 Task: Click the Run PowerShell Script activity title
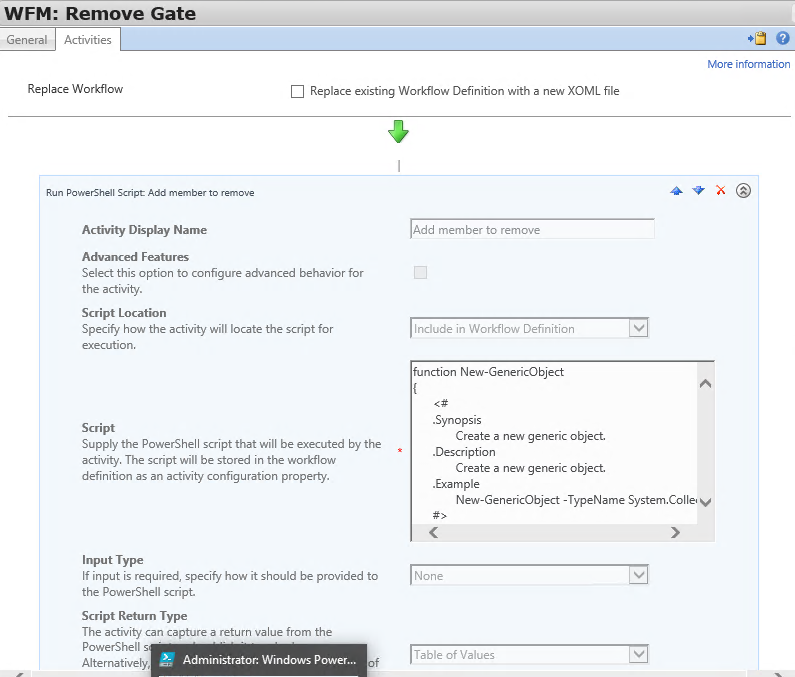(x=150, y=193)
